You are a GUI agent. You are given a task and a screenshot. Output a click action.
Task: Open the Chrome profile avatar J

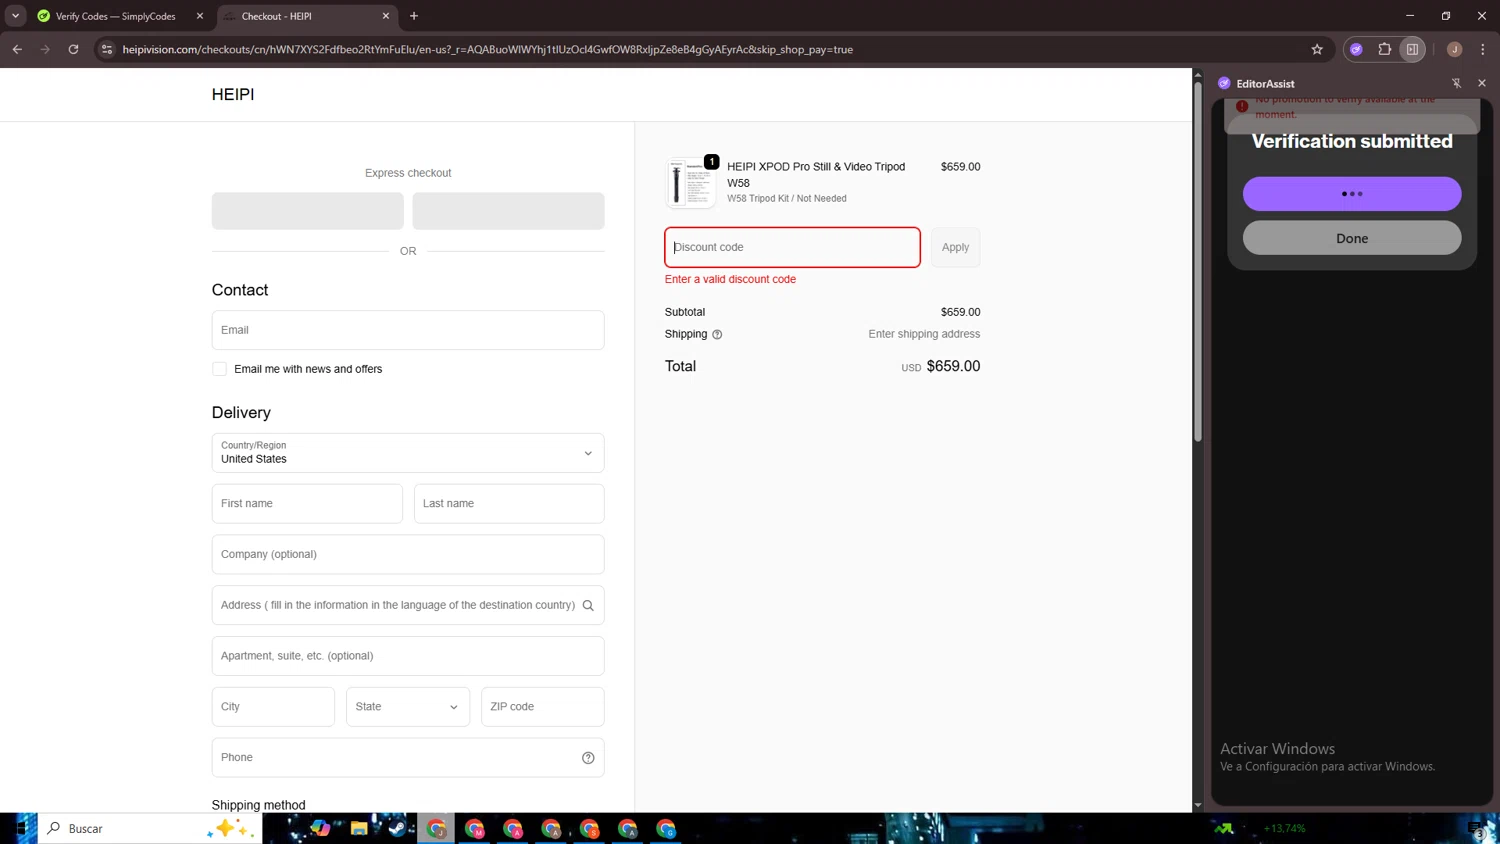(x=1454, y=49)
